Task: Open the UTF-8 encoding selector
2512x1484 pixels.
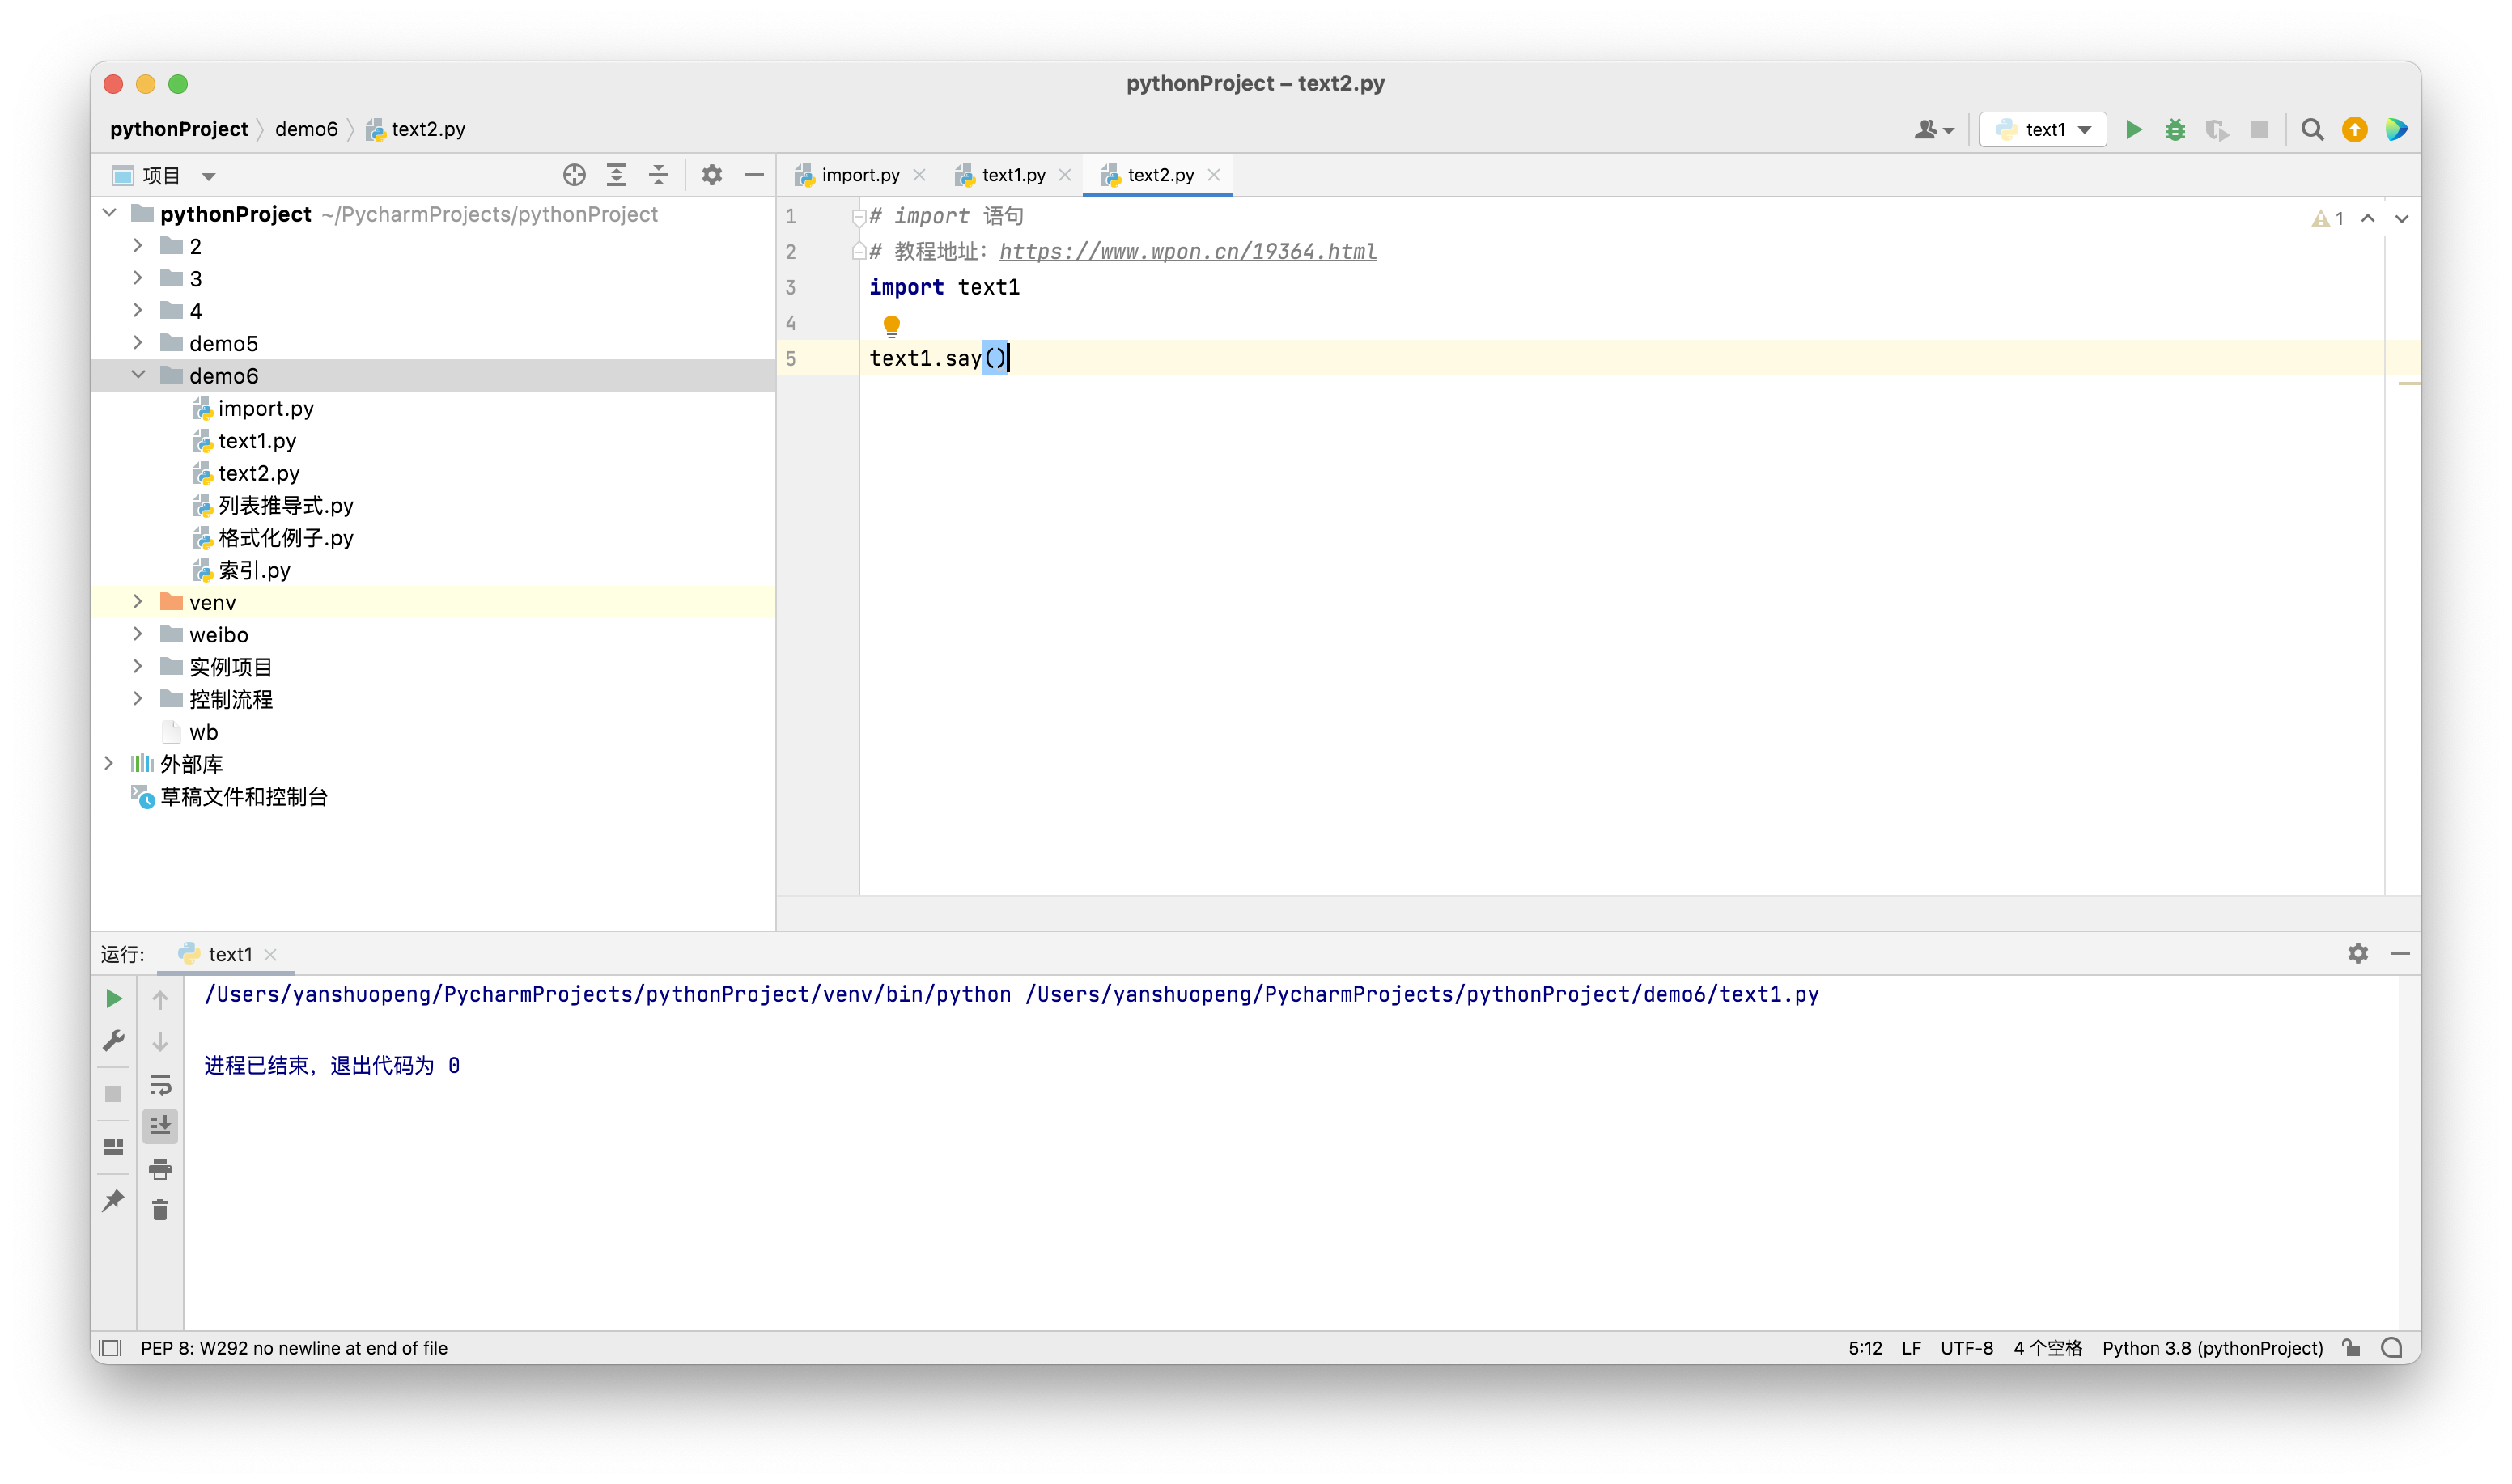Action: 1966,1348
